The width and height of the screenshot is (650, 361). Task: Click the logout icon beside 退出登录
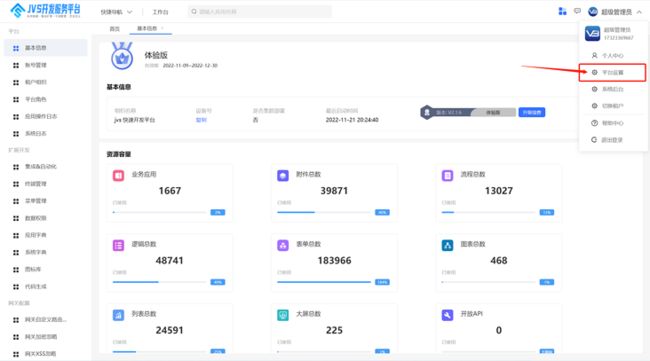pos(594,140)
